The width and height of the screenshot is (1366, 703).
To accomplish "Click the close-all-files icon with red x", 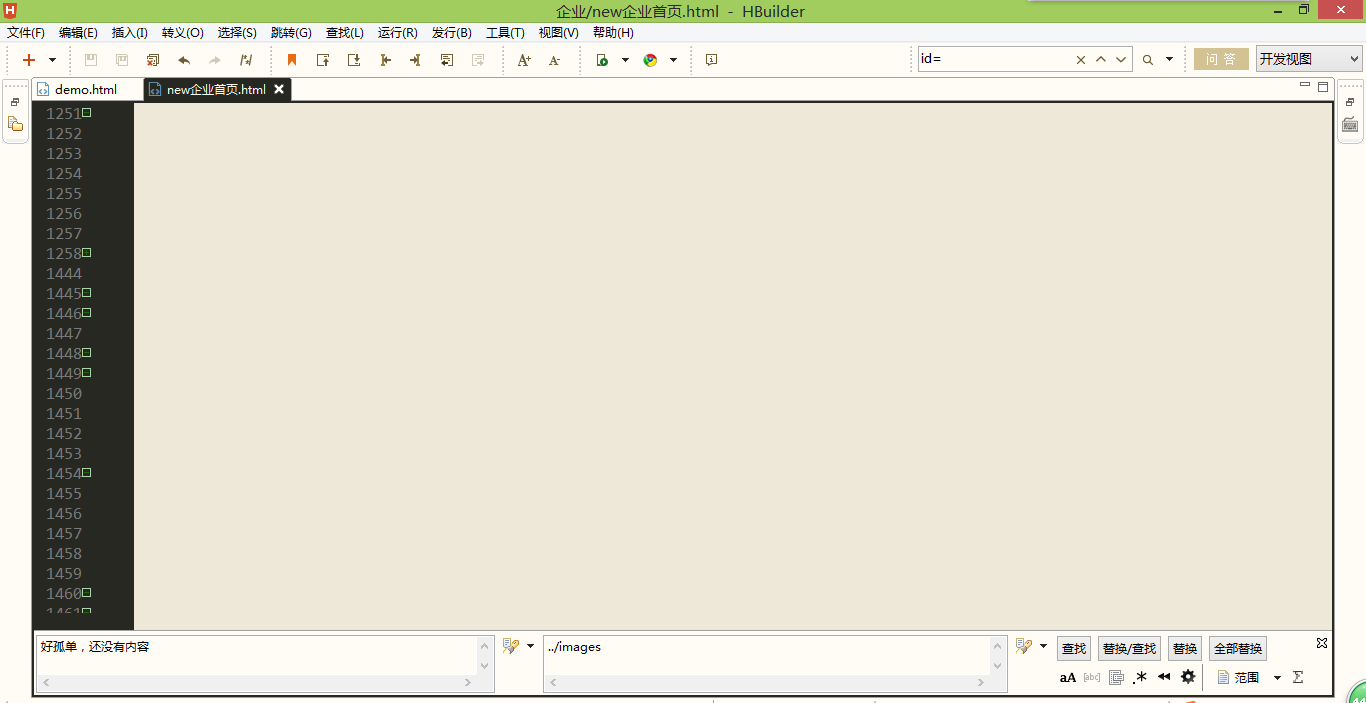I will (153, 60).
